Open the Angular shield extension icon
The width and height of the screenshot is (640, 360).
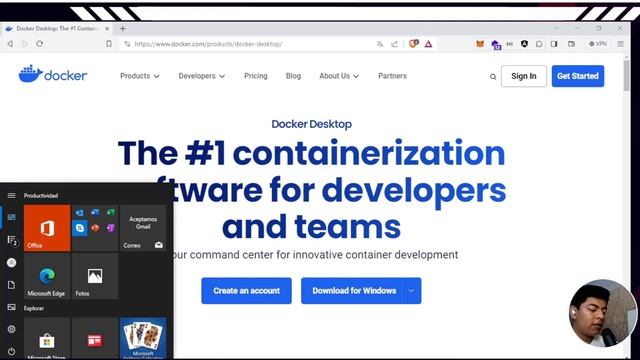click(x=524, y=44)
